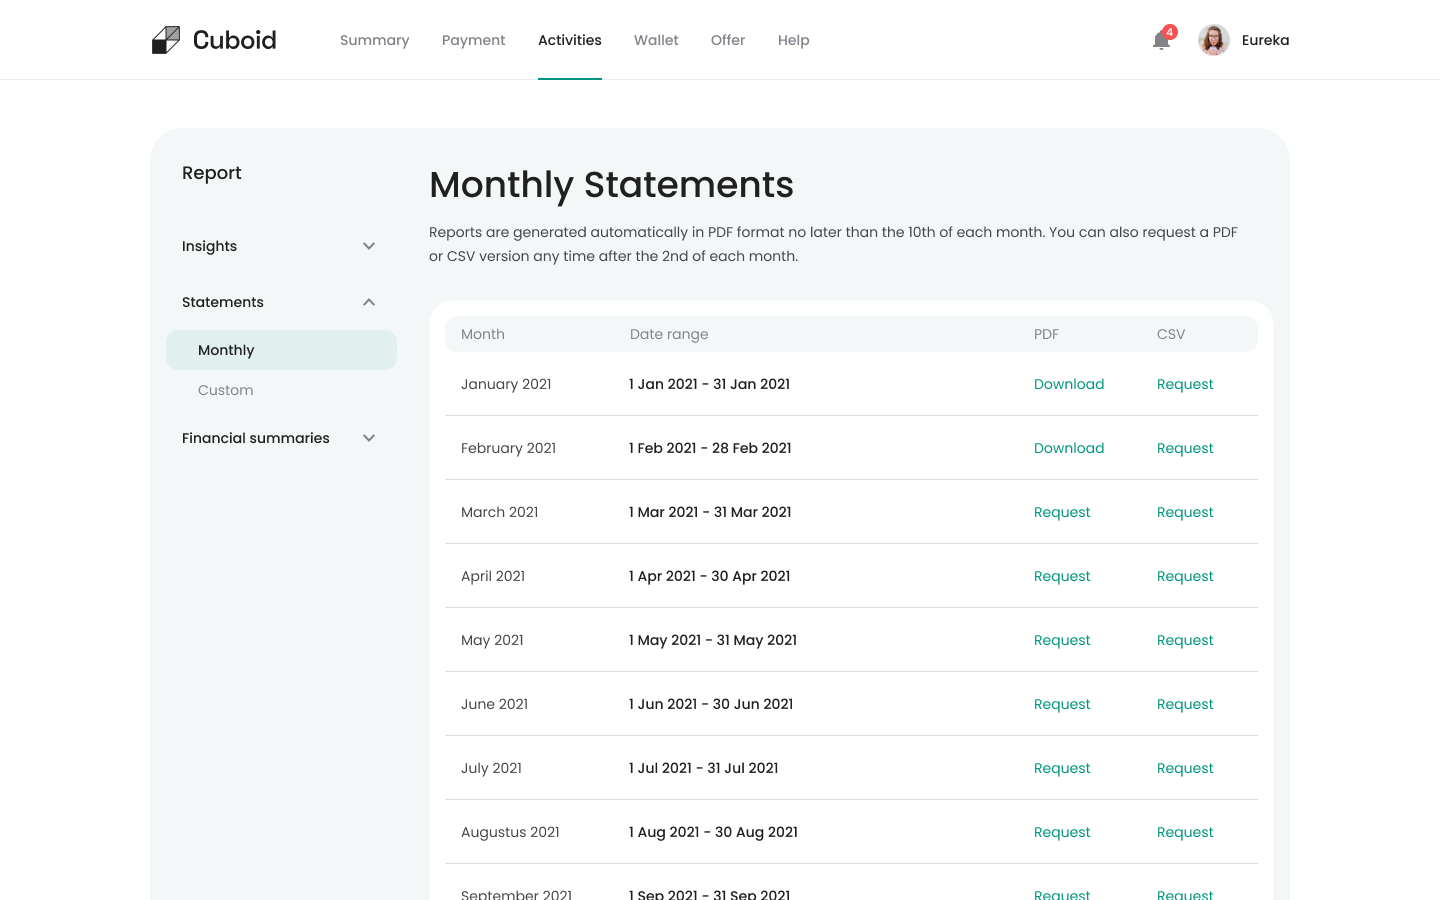Open the Cuboid logo home icon
The width and height of the screenshot is (1440, 900).
tap(166, 39)
